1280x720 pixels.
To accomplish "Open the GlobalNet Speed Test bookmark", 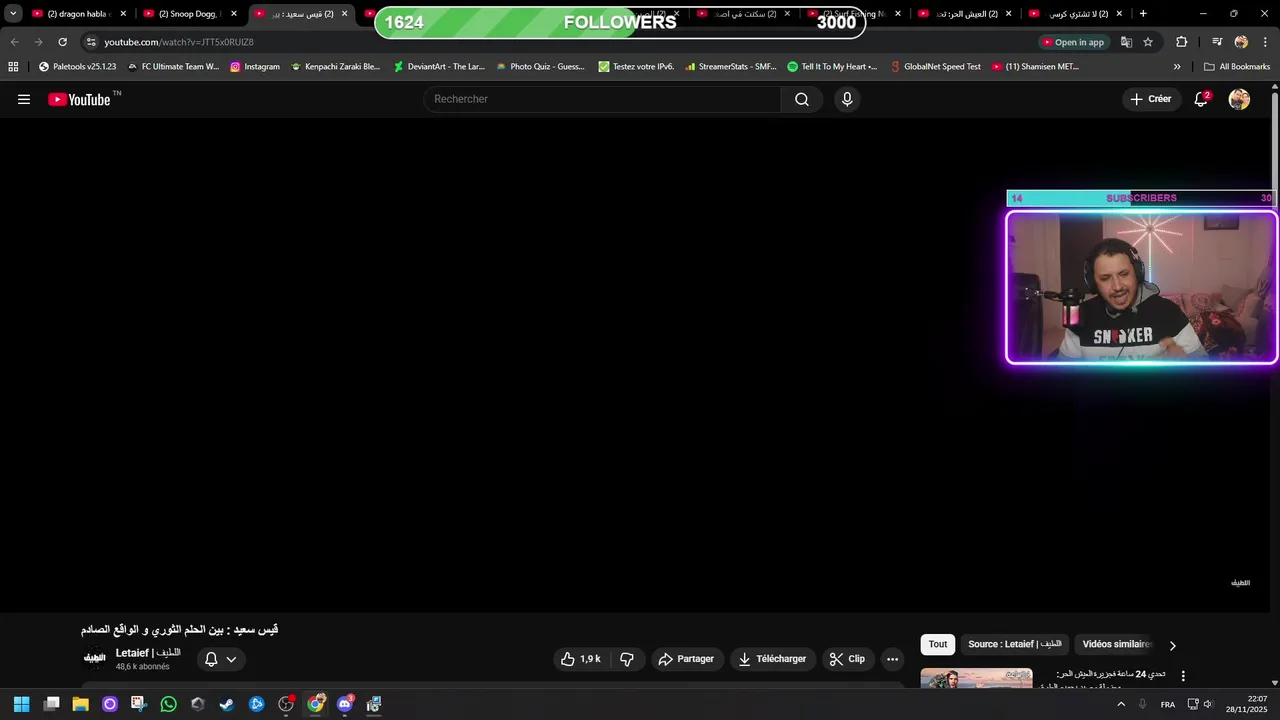I will click(936, 67).
